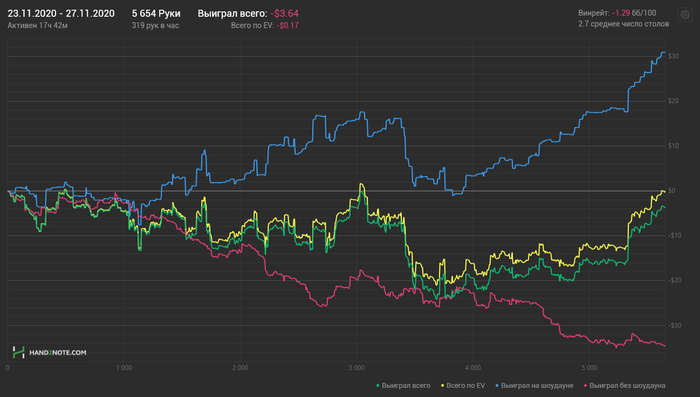Click the 3 000 hands x-axis marker
Viewport: 700px width, 397px height.
point(356,368)
